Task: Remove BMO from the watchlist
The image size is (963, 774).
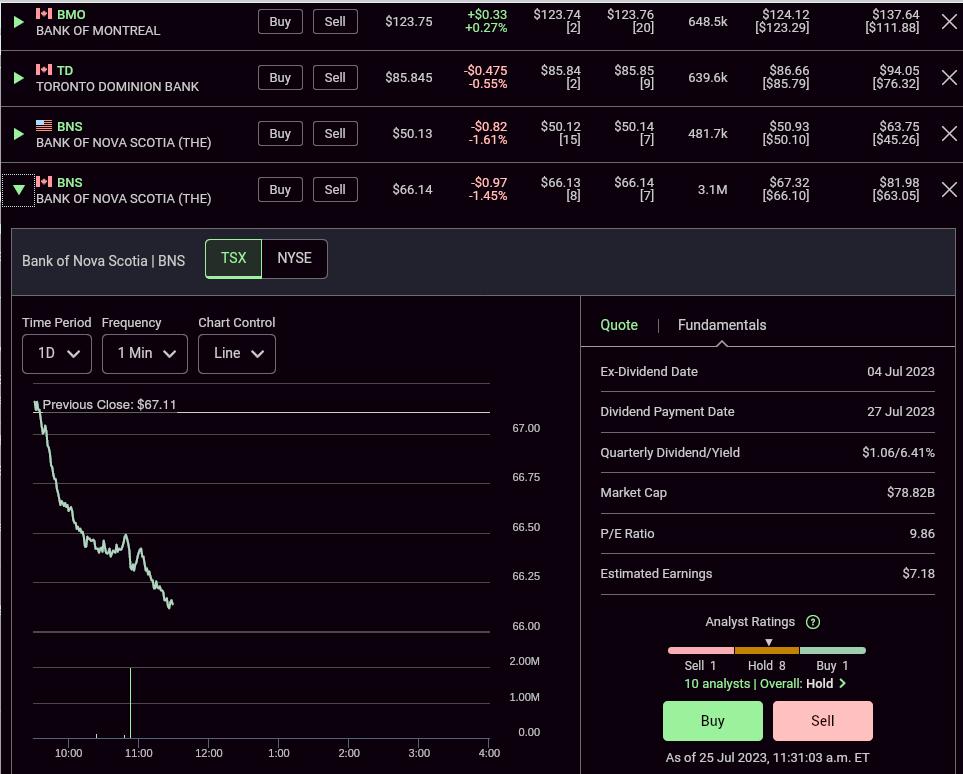Action: point(949,22)
